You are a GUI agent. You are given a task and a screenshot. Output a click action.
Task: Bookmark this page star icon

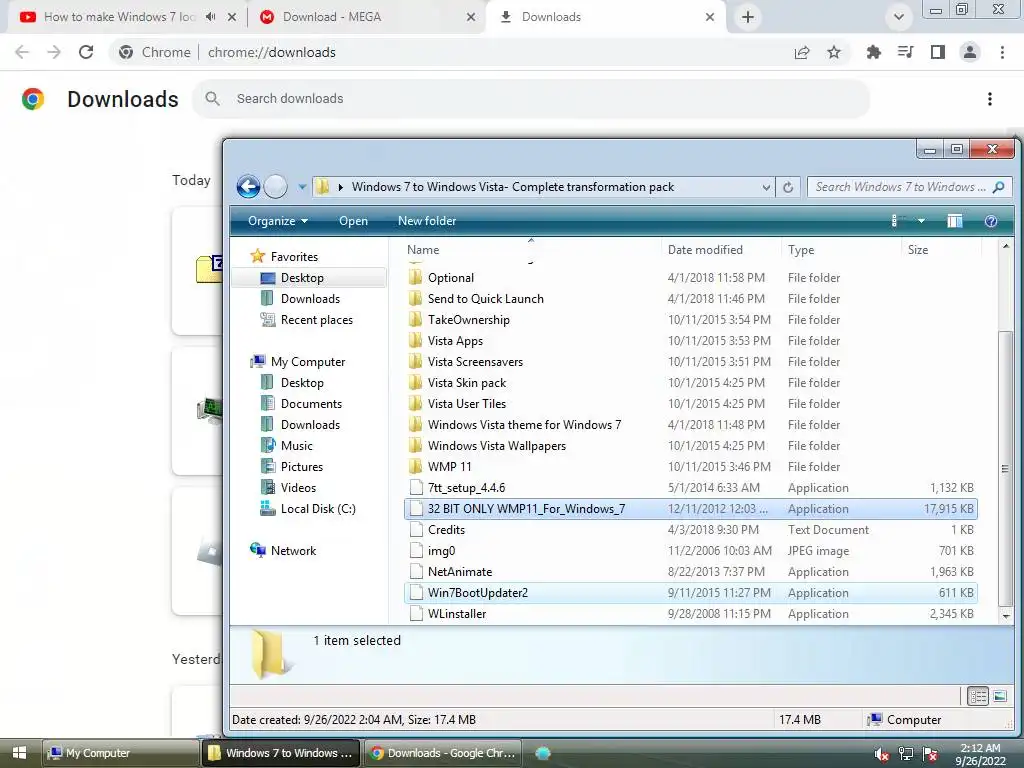(834, 52)
